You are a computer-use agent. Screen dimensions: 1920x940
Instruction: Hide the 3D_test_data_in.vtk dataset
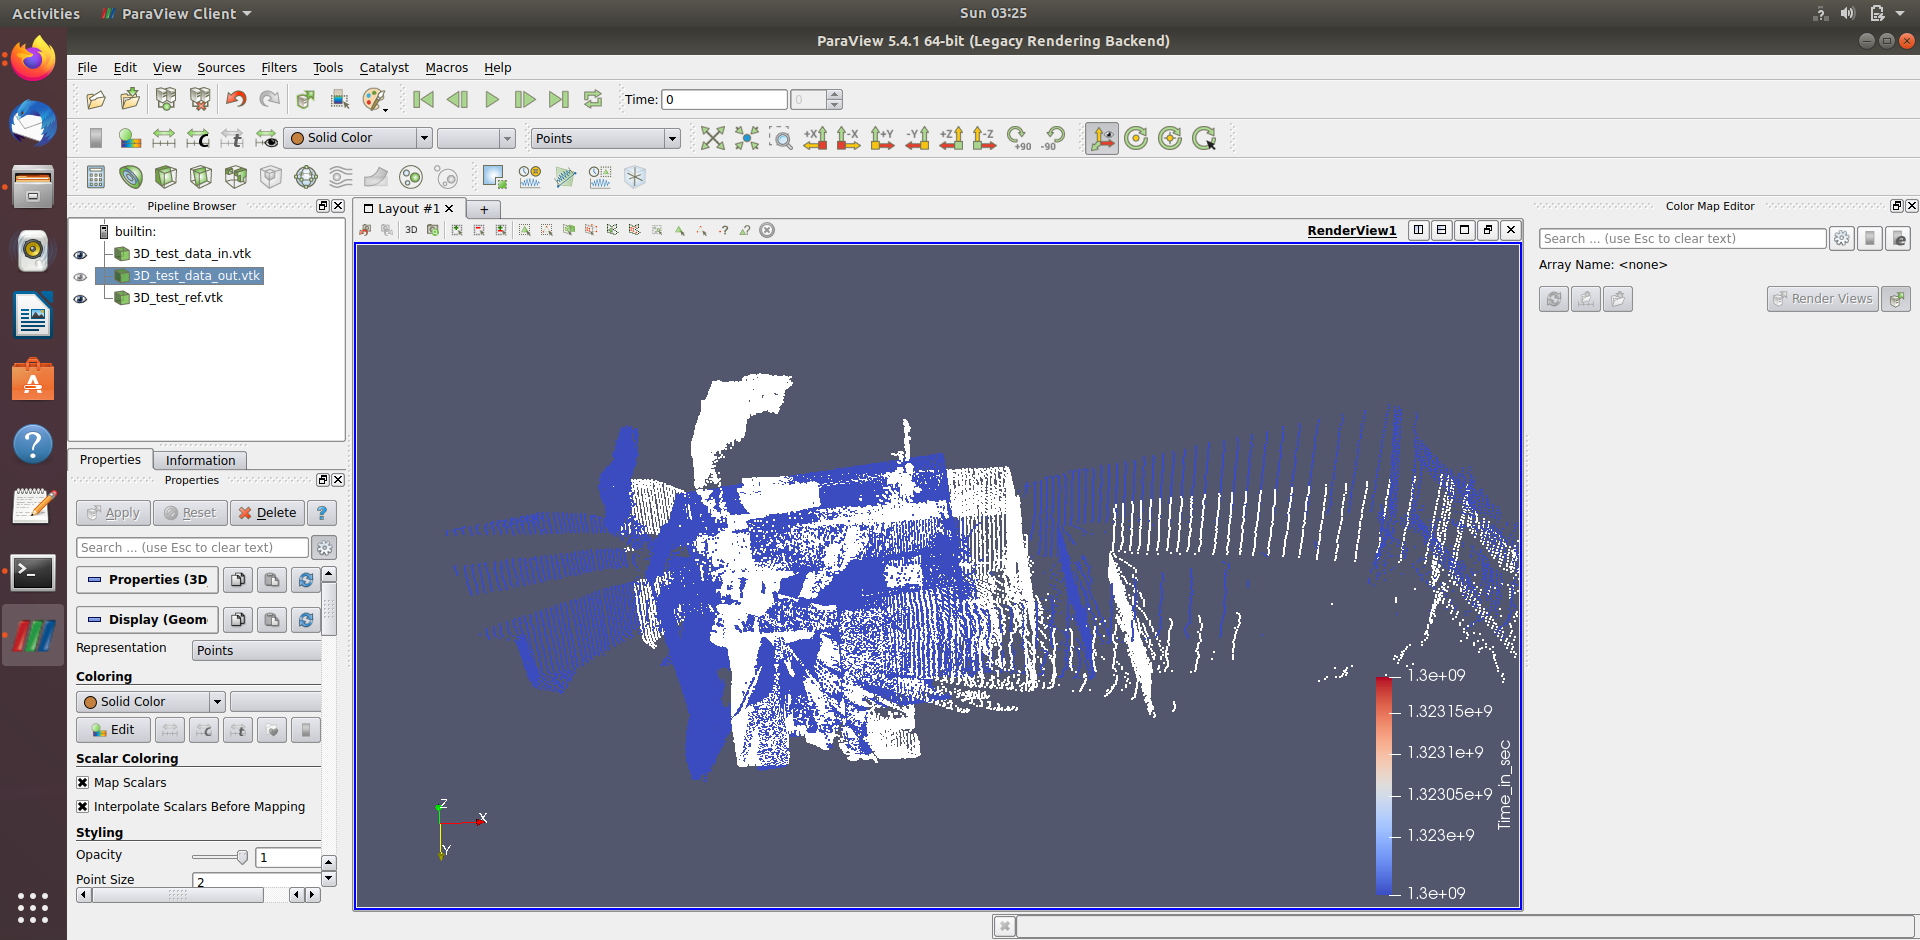tap(80, 254)
